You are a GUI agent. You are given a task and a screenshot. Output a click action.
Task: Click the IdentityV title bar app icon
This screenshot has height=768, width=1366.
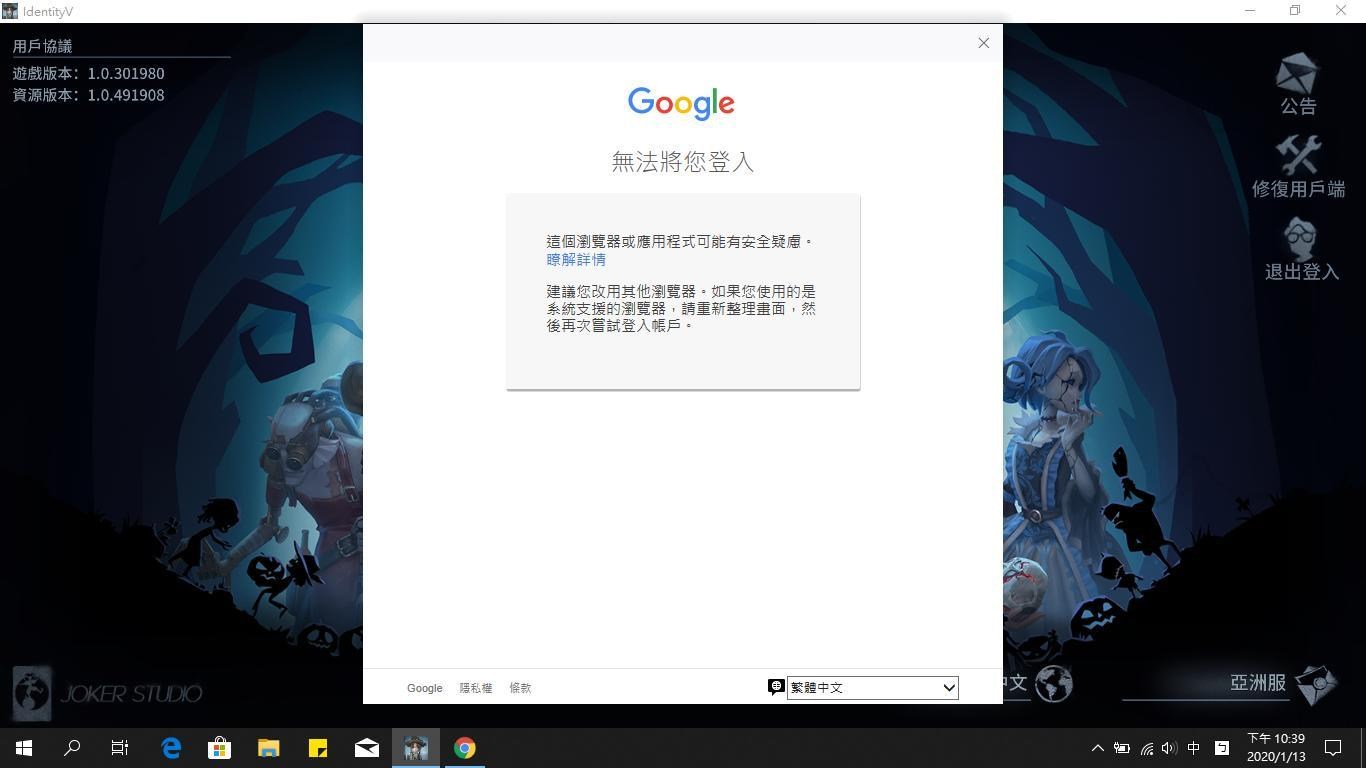click(10, 11)
